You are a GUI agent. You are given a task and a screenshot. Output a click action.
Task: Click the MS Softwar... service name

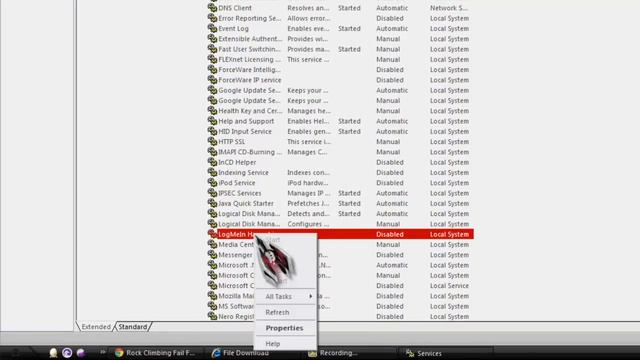coord(236,306)
